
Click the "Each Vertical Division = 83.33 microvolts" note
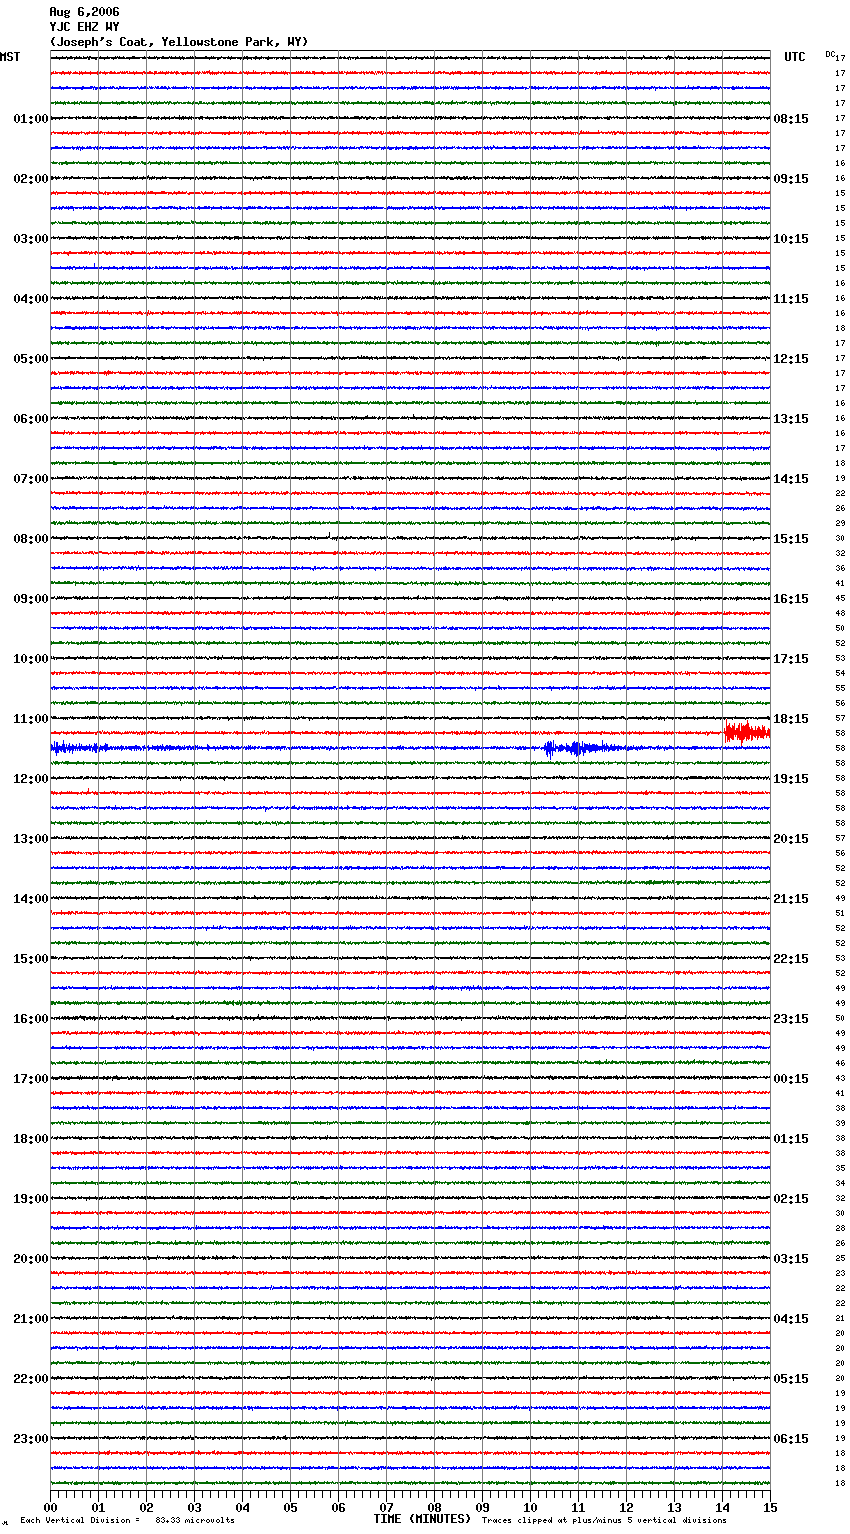coord(128,1521)
